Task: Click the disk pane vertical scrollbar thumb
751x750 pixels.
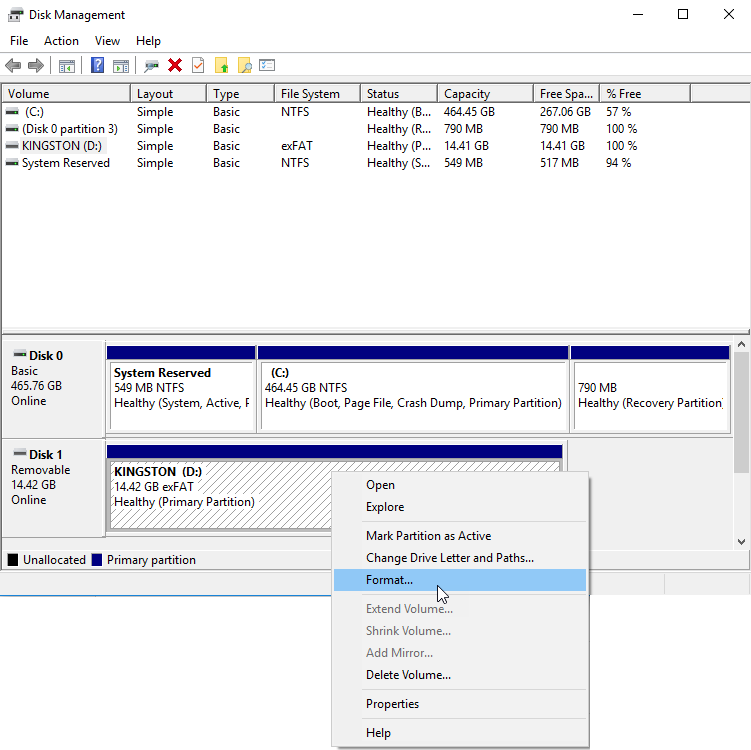Action: [741, 412]
